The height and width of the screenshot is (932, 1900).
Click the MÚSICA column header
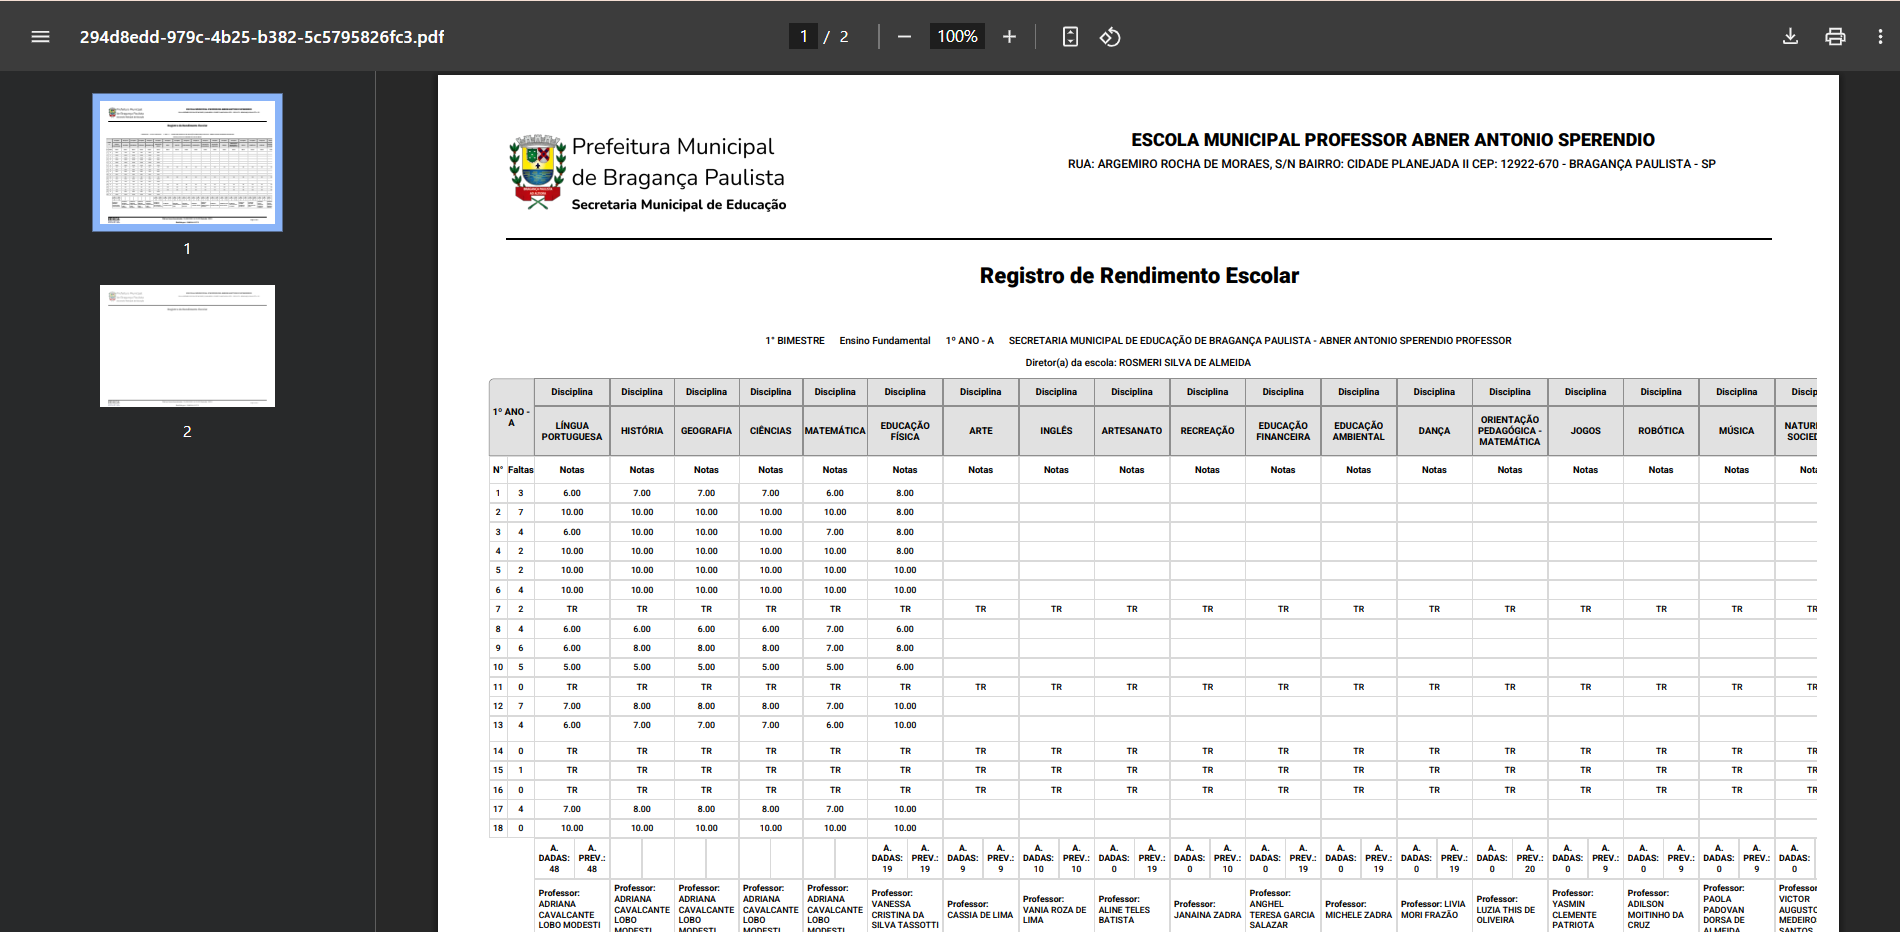click(x=1737, y=431)
